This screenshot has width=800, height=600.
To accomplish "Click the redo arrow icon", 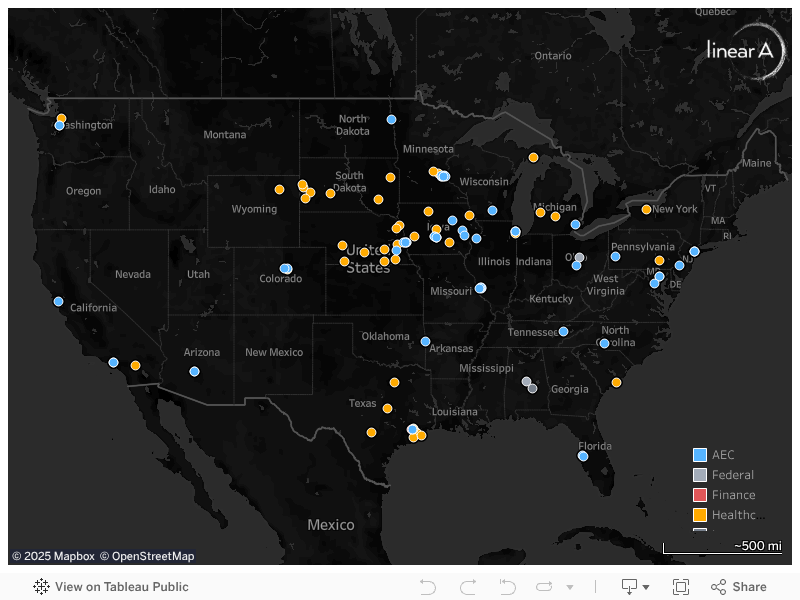I will (467, 587).
